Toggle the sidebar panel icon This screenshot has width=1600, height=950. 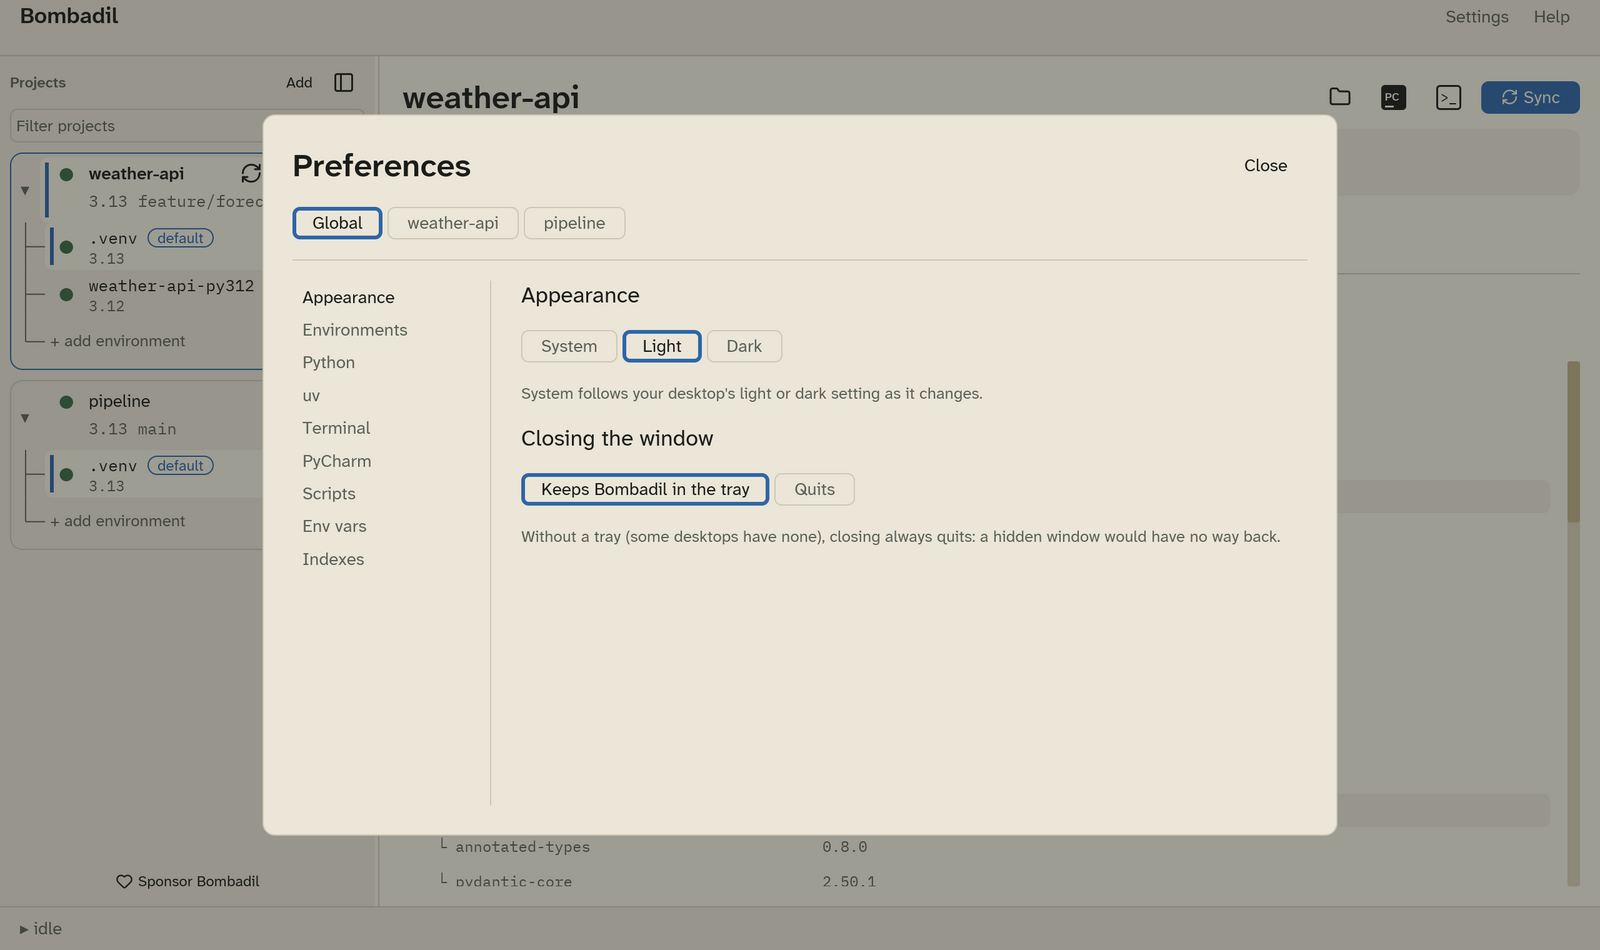click(x=344, y=82)
